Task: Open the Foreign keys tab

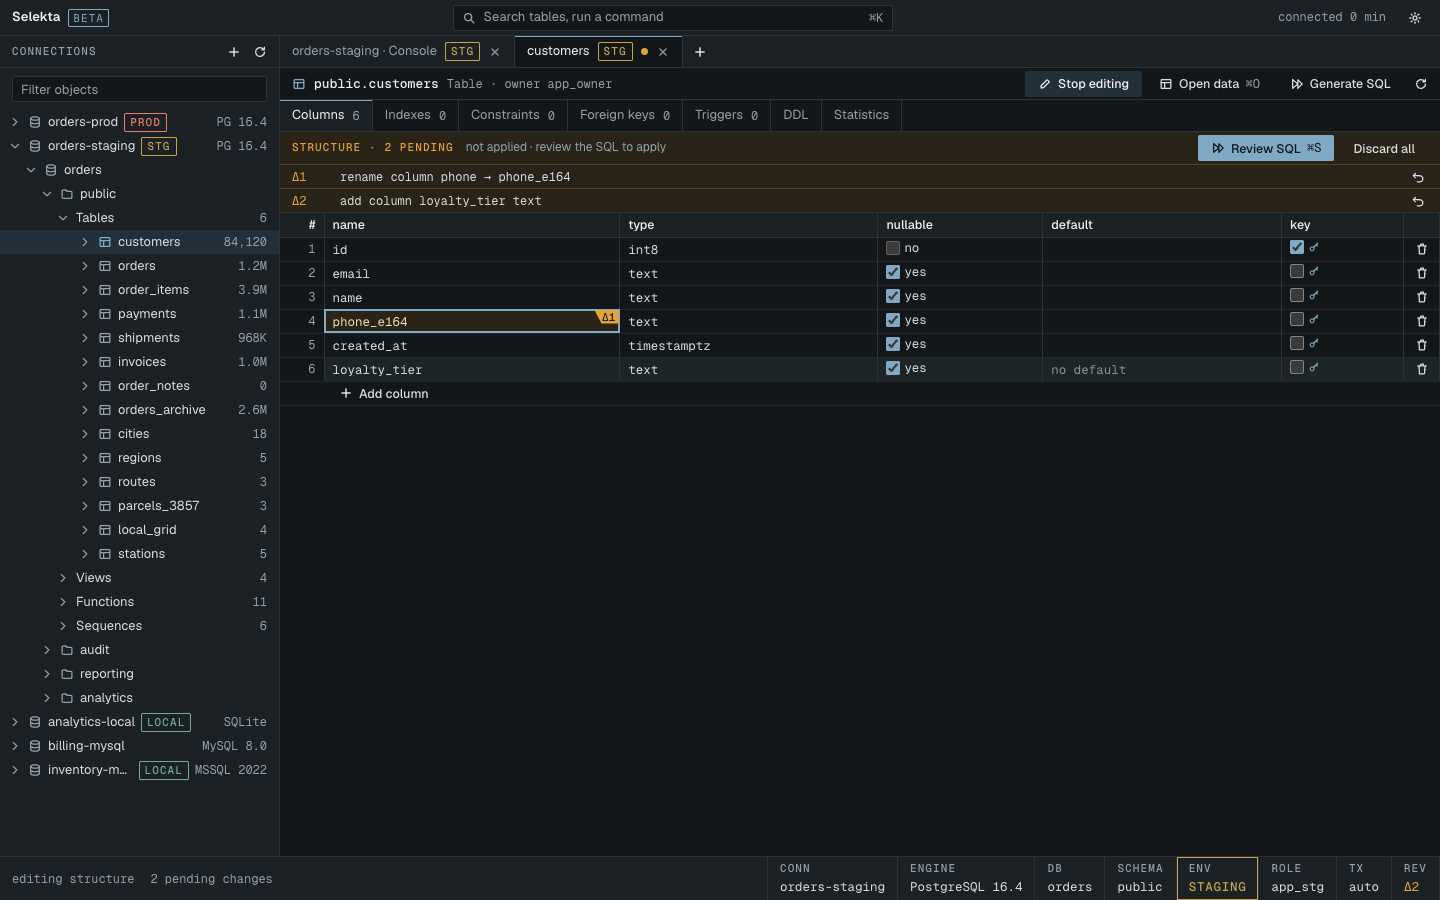Action: point(625,115)
